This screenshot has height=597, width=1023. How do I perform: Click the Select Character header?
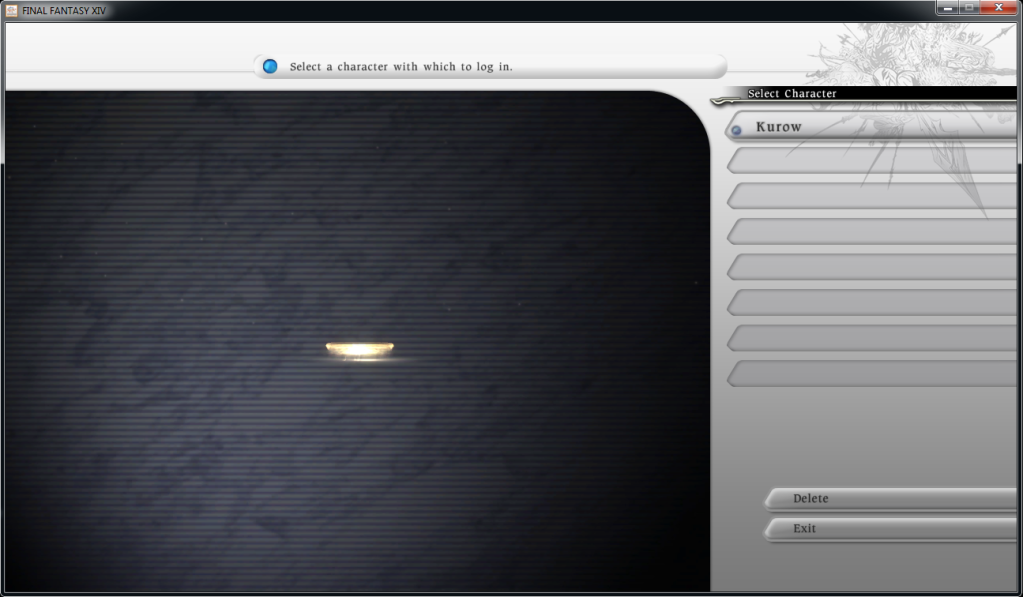pyautogui.click(x=792, y=94)
